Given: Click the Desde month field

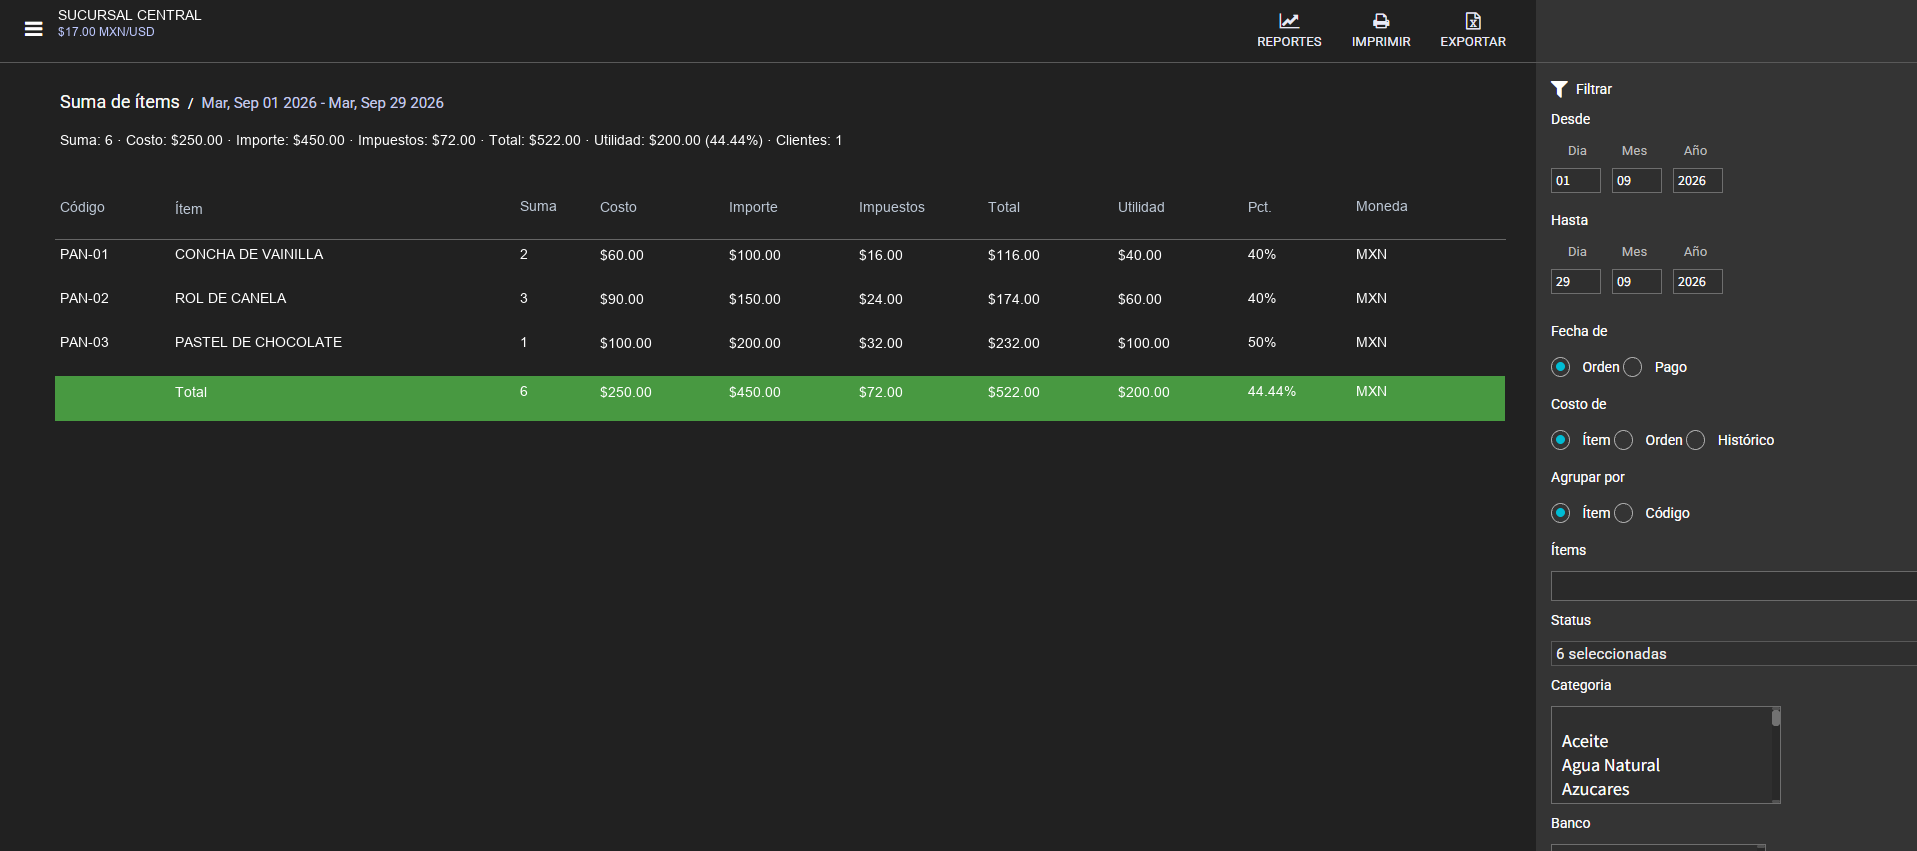Looking at the screenshot, I should (x=1637, y=181).
